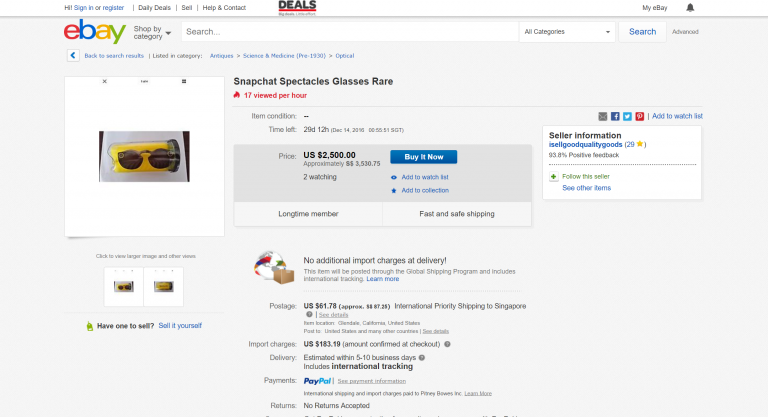Go to Help & Contact

click(x=223, y=8)
